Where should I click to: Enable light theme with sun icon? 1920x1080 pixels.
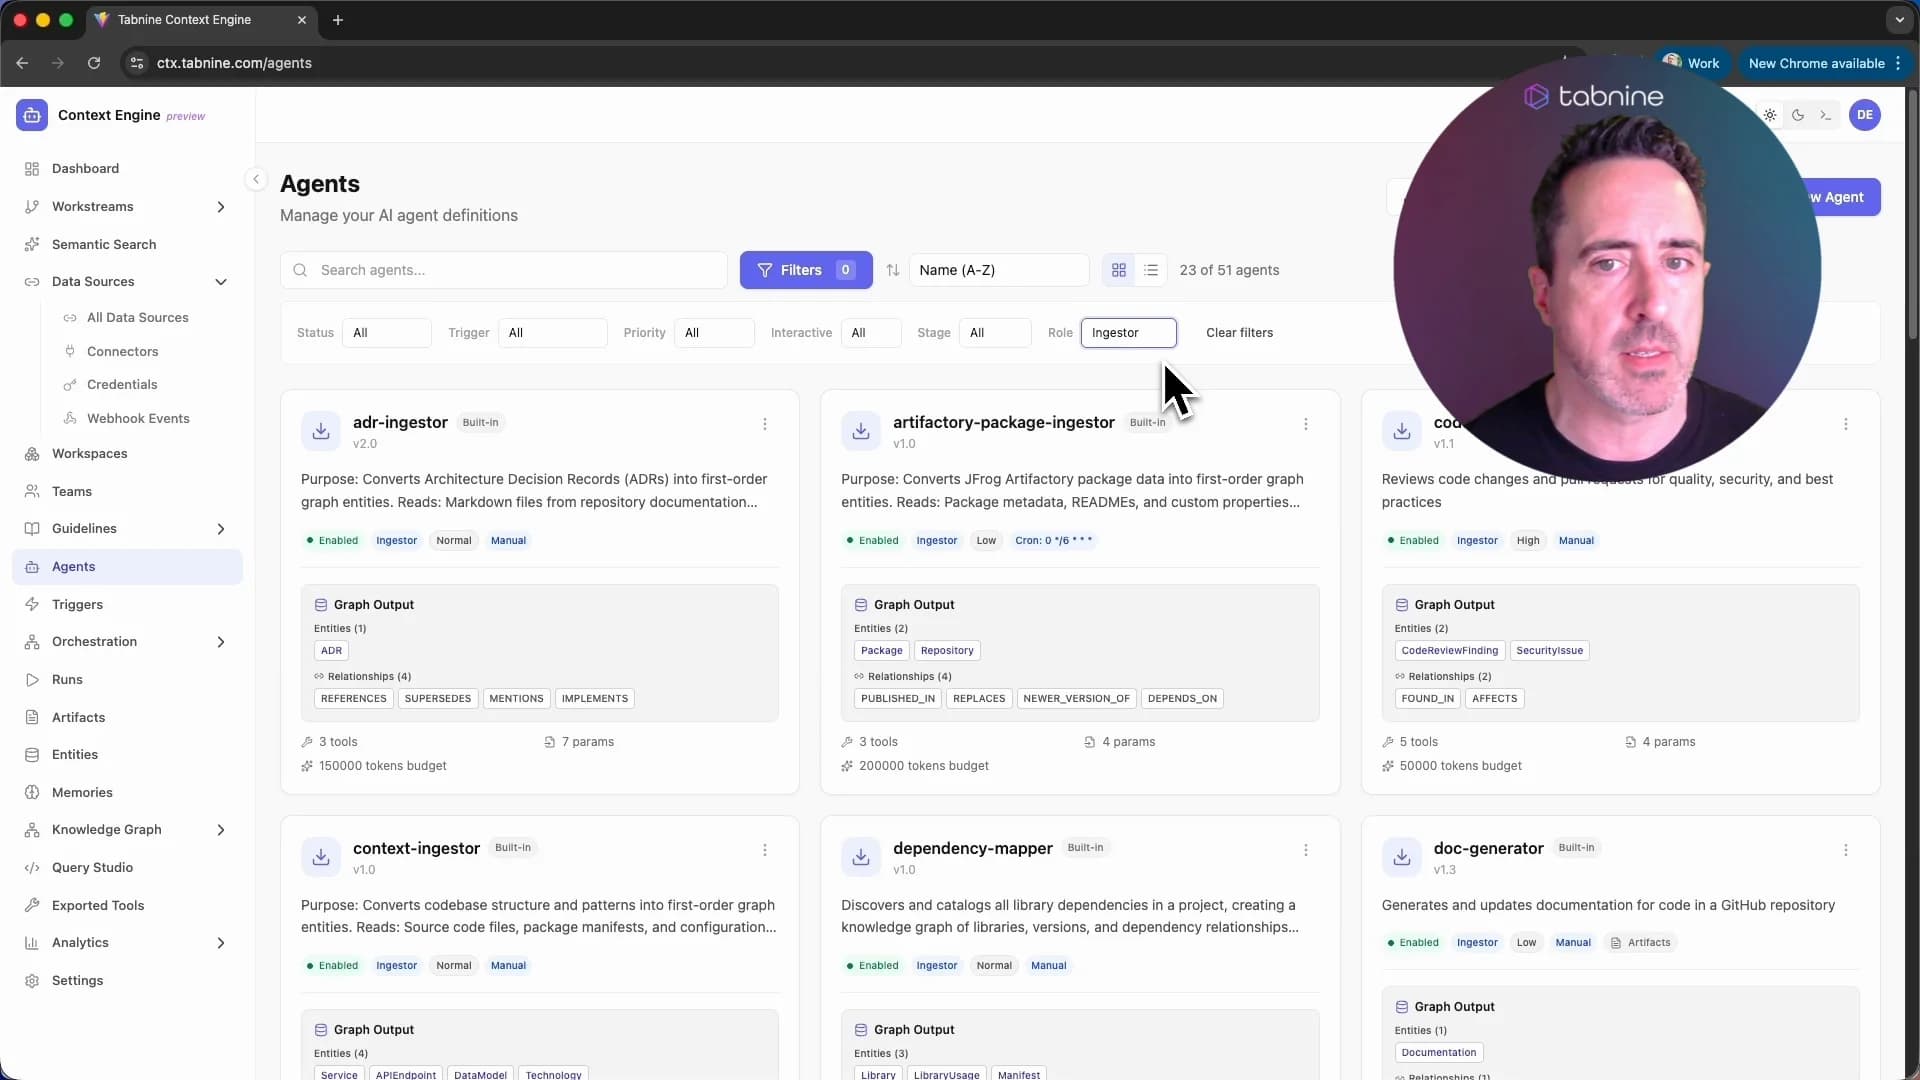pos(1770,115)
